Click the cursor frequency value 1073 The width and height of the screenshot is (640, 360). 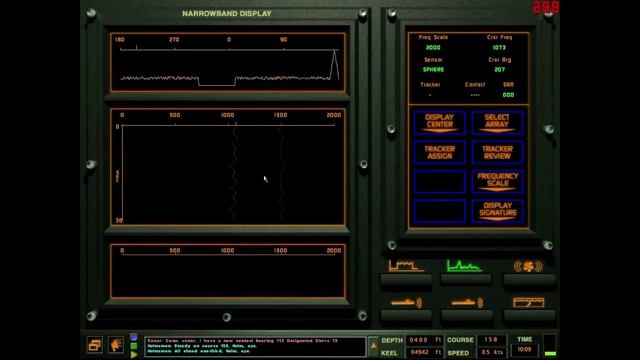pyautogui.click(x=499, y=47)
